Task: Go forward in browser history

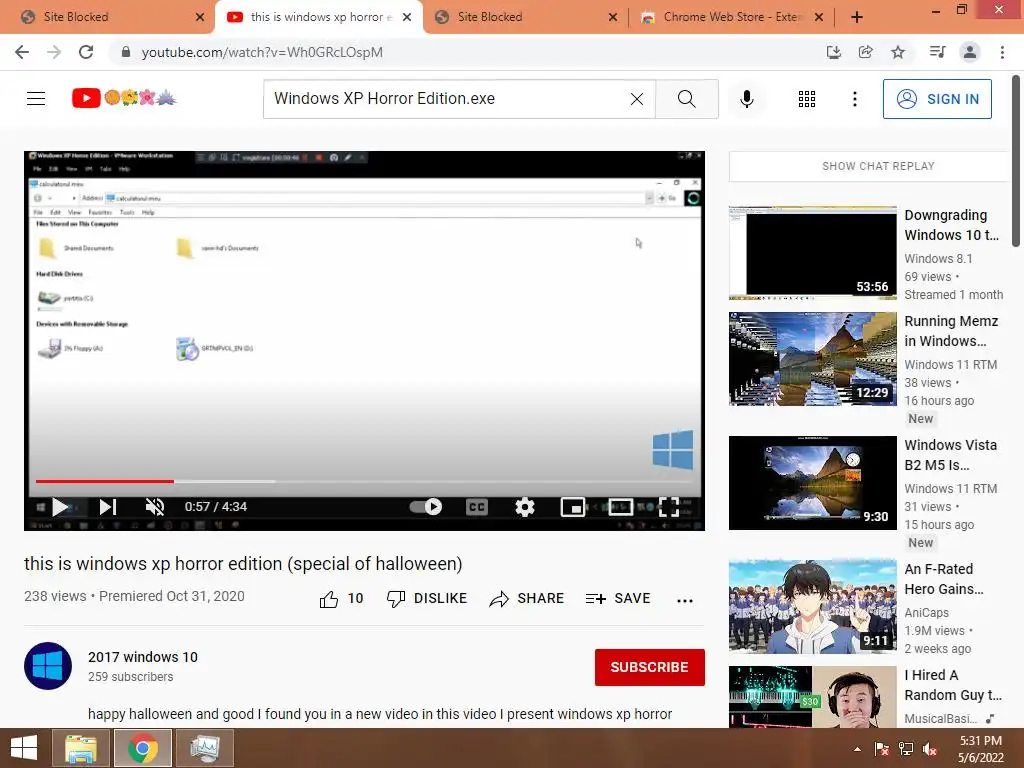Action: 54,52
